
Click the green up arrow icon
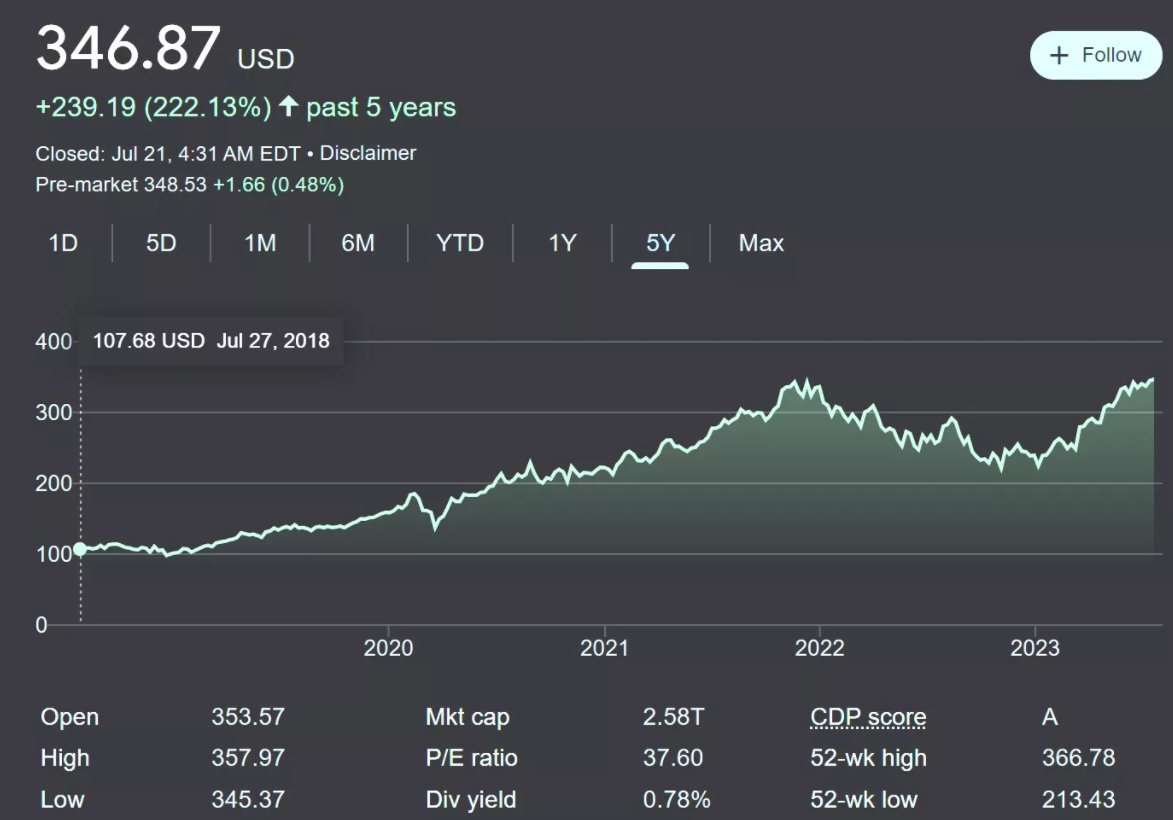point(288,107)
